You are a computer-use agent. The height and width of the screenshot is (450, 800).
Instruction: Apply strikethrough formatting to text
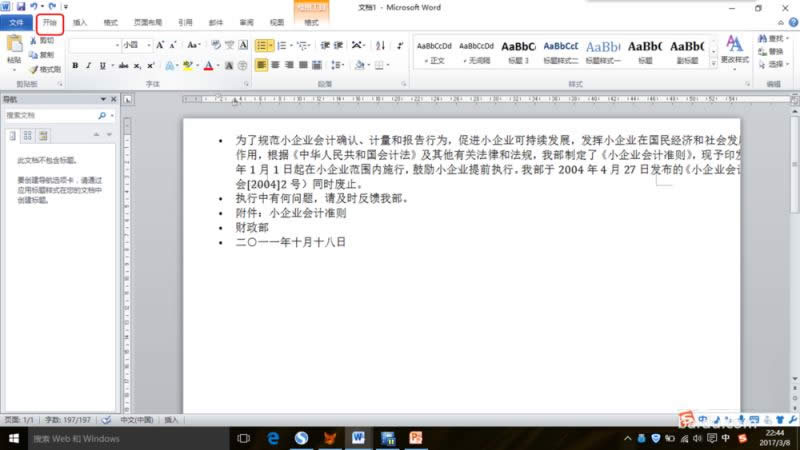click(x=123, y=66)
